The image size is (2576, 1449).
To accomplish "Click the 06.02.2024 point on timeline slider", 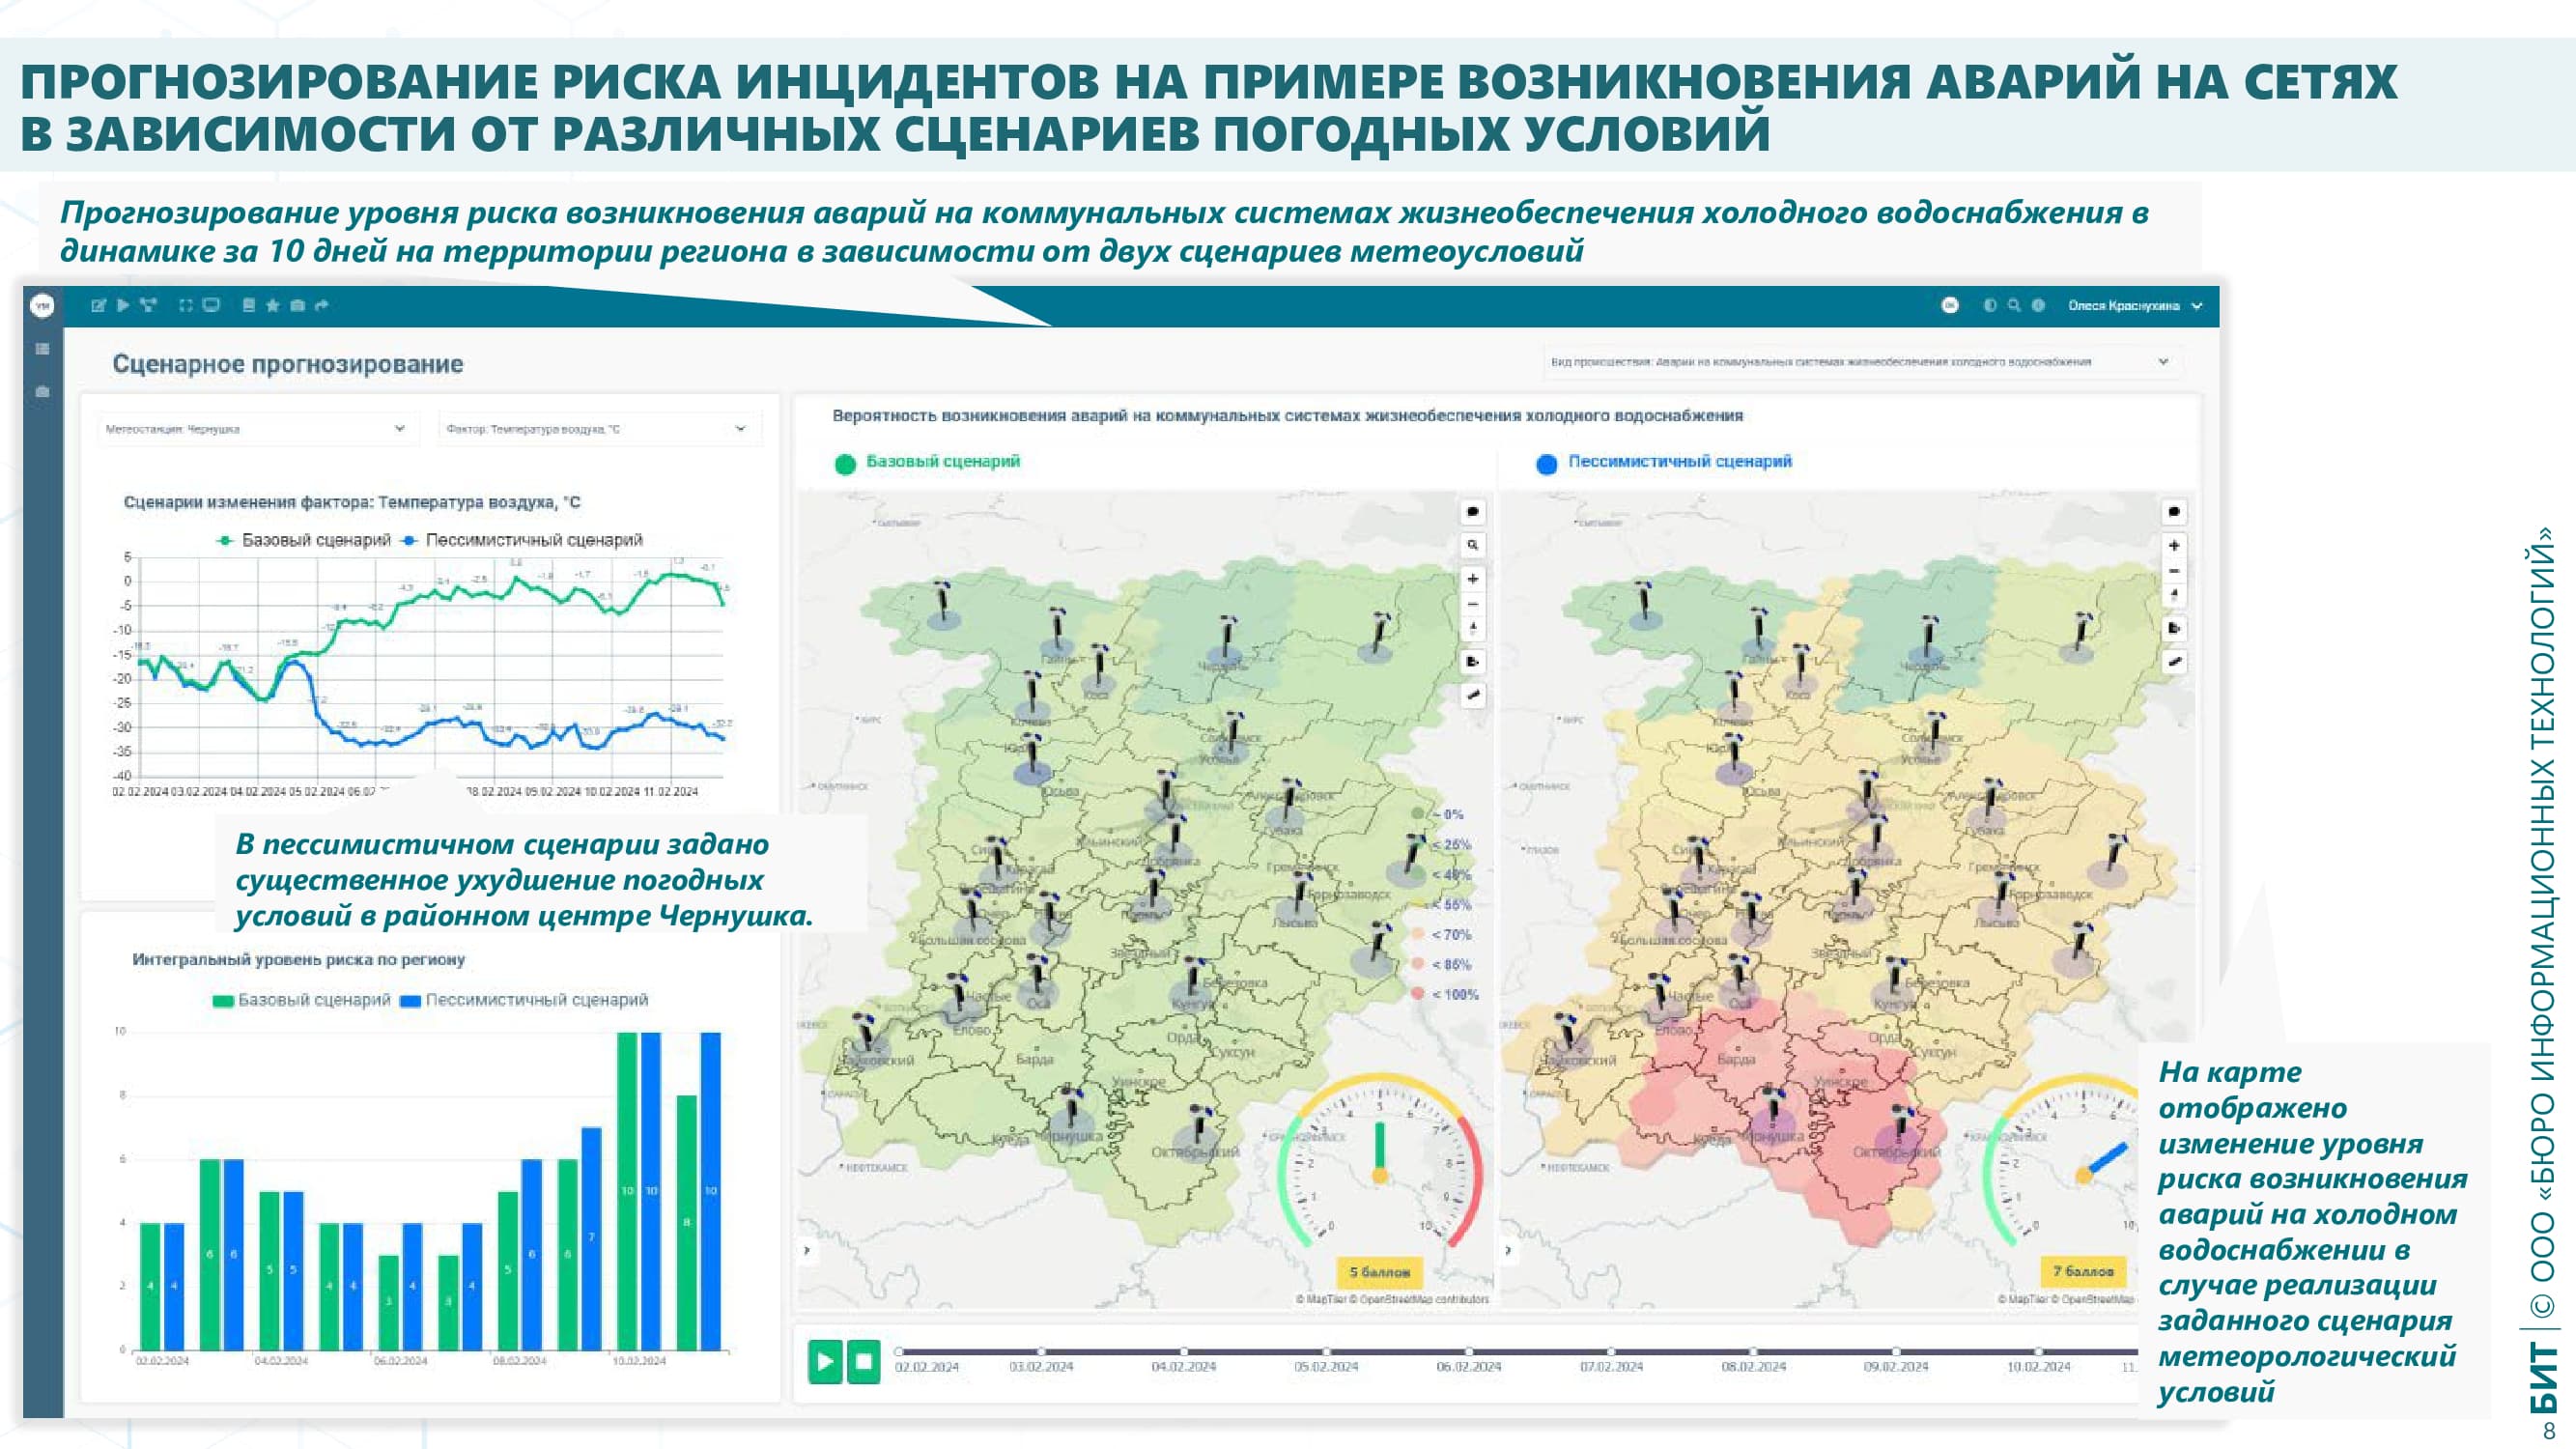I will (1468, 1352).
